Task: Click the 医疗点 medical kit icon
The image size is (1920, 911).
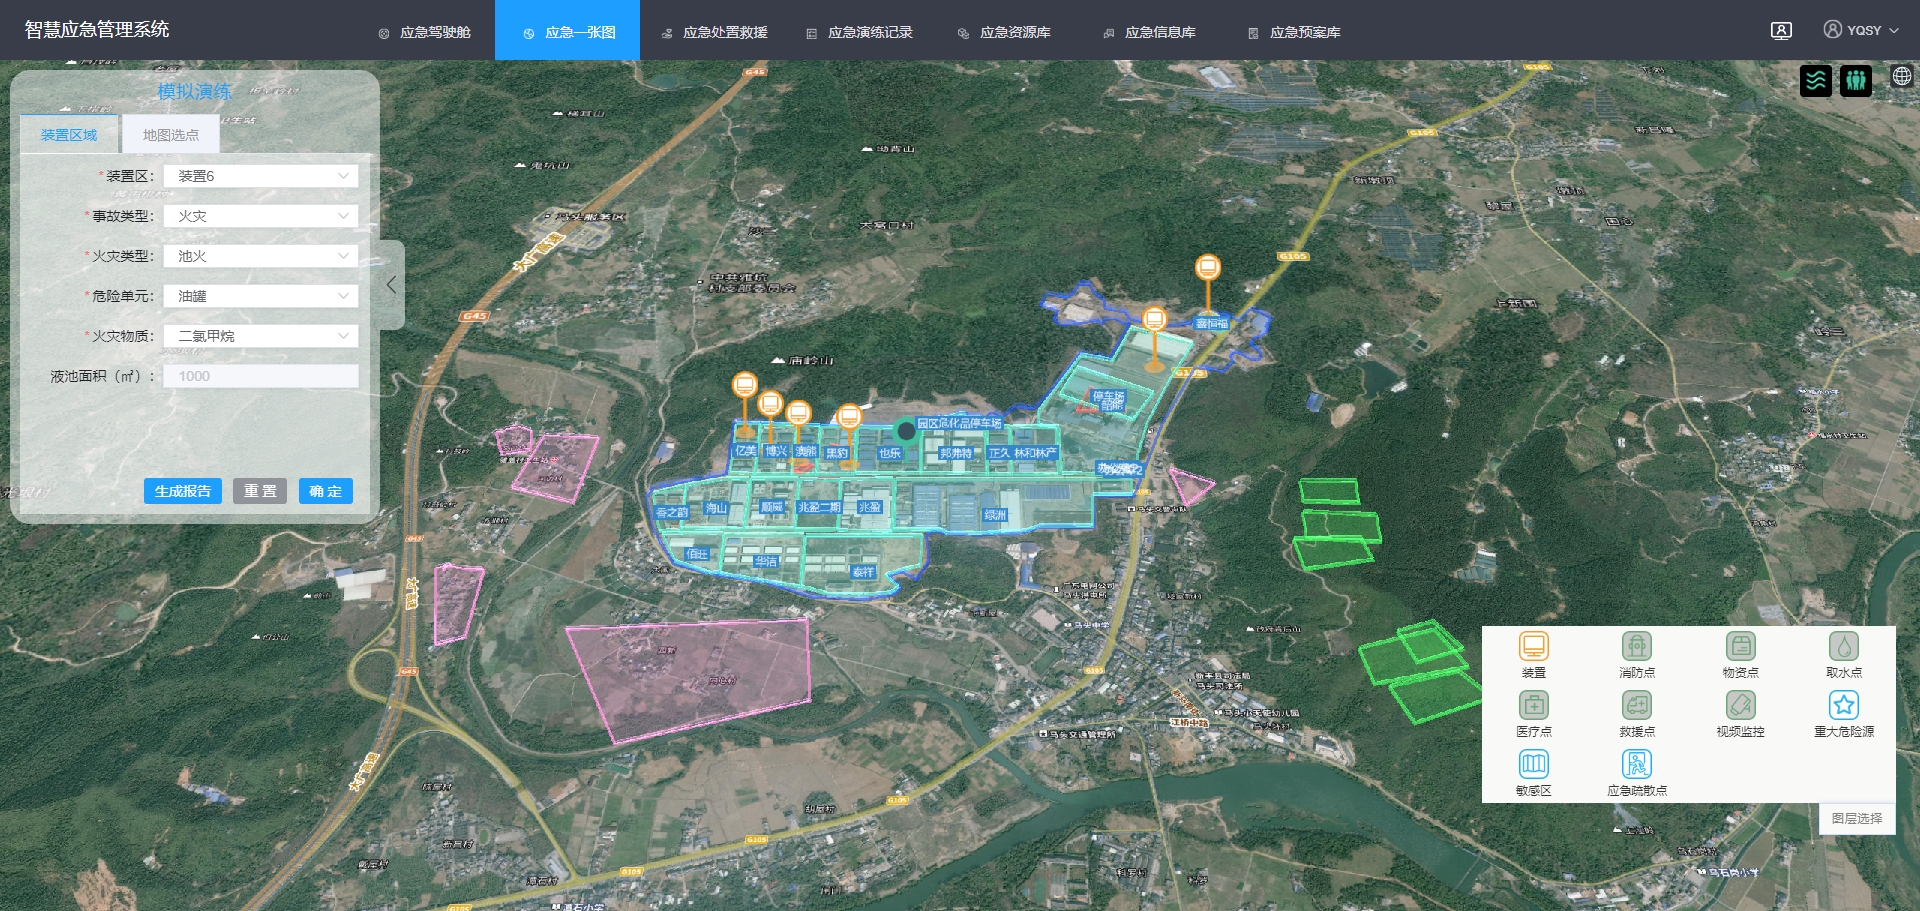Action: point(1533,705)
